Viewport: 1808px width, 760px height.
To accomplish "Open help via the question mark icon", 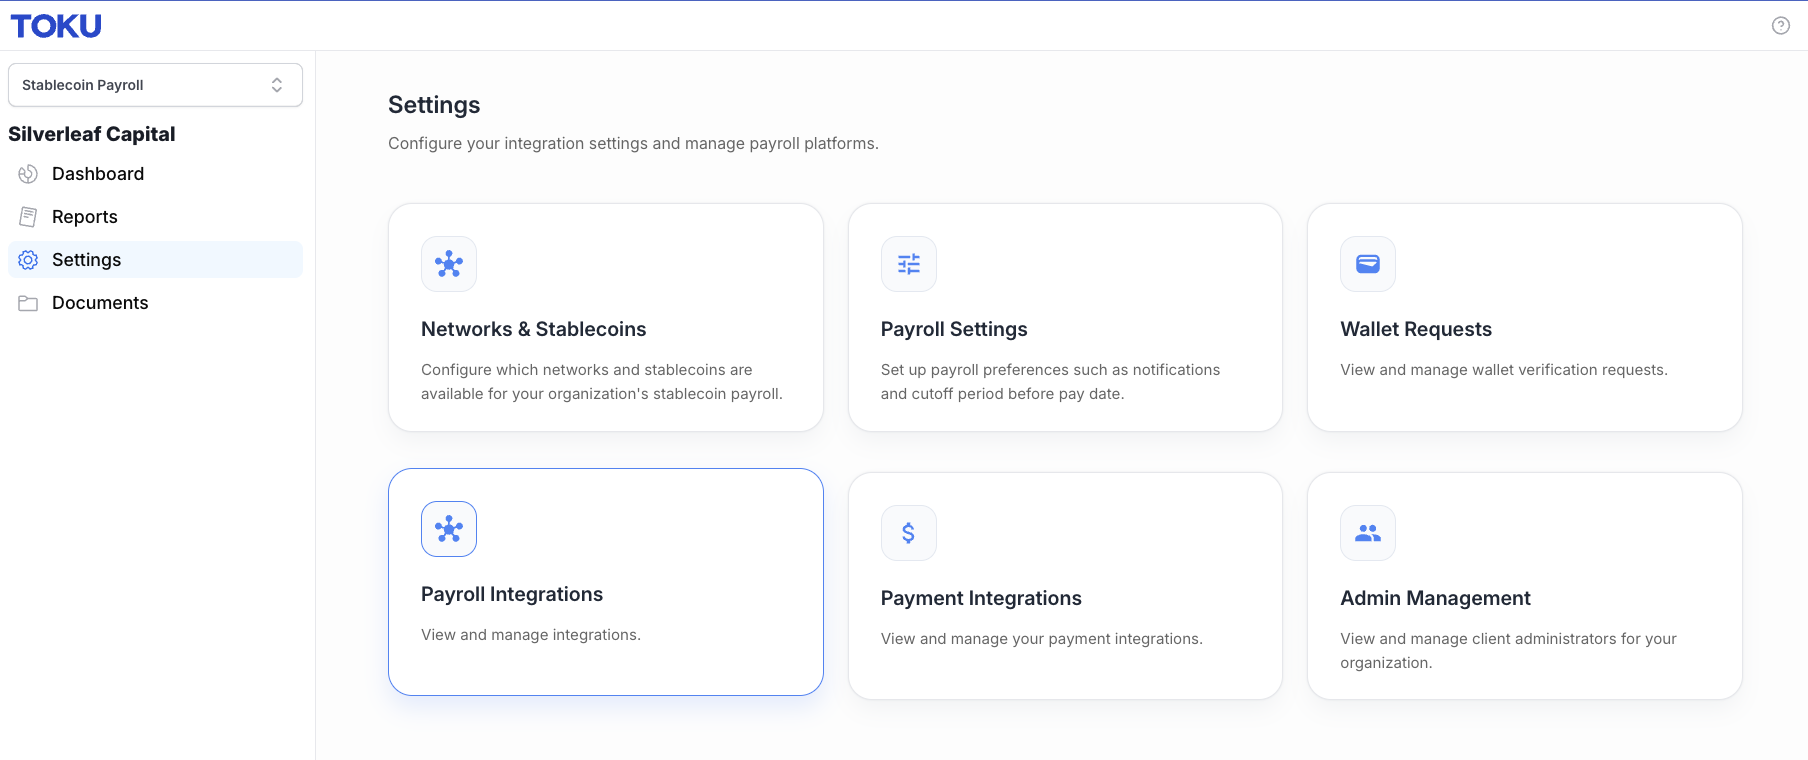I will pyautogui.click(x=1781, y=26).
